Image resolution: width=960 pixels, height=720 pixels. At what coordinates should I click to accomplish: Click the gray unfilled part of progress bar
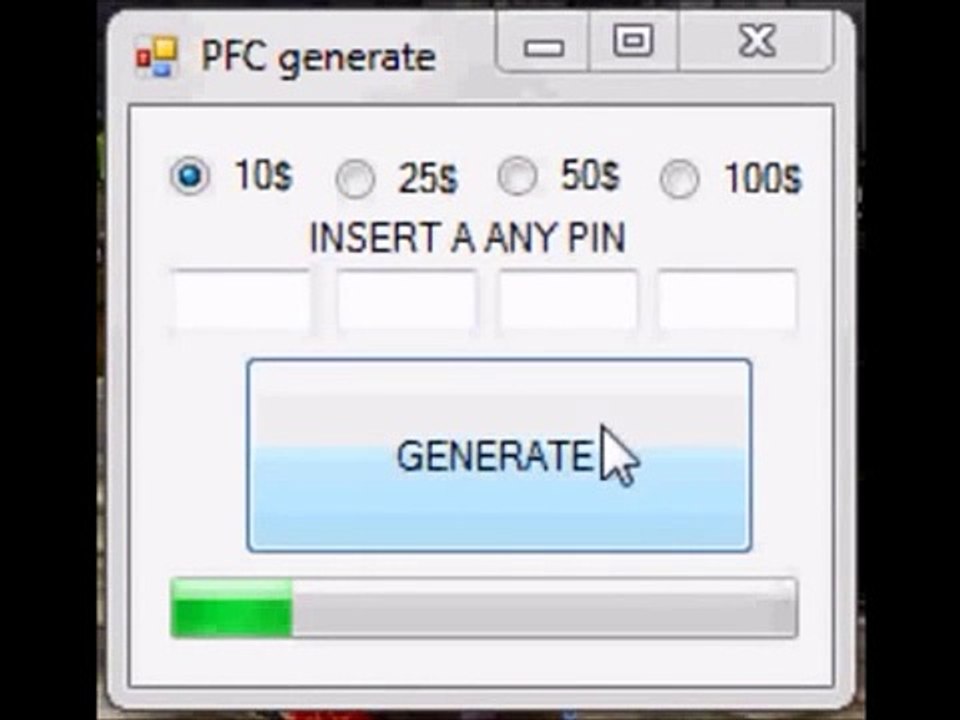544,608
